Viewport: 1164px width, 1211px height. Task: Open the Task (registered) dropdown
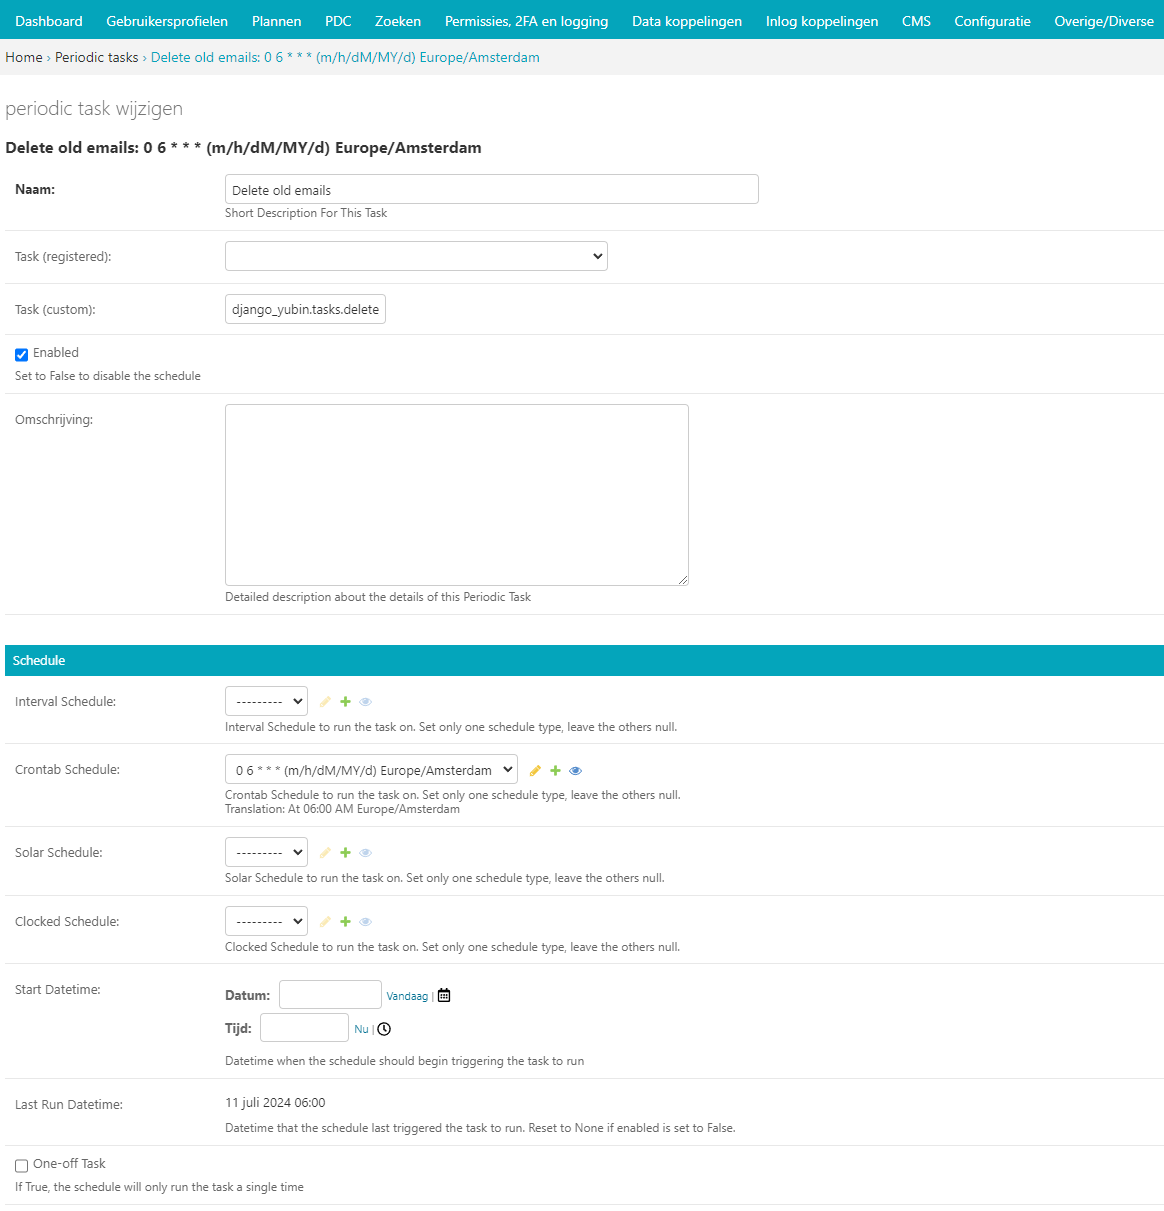416,256
